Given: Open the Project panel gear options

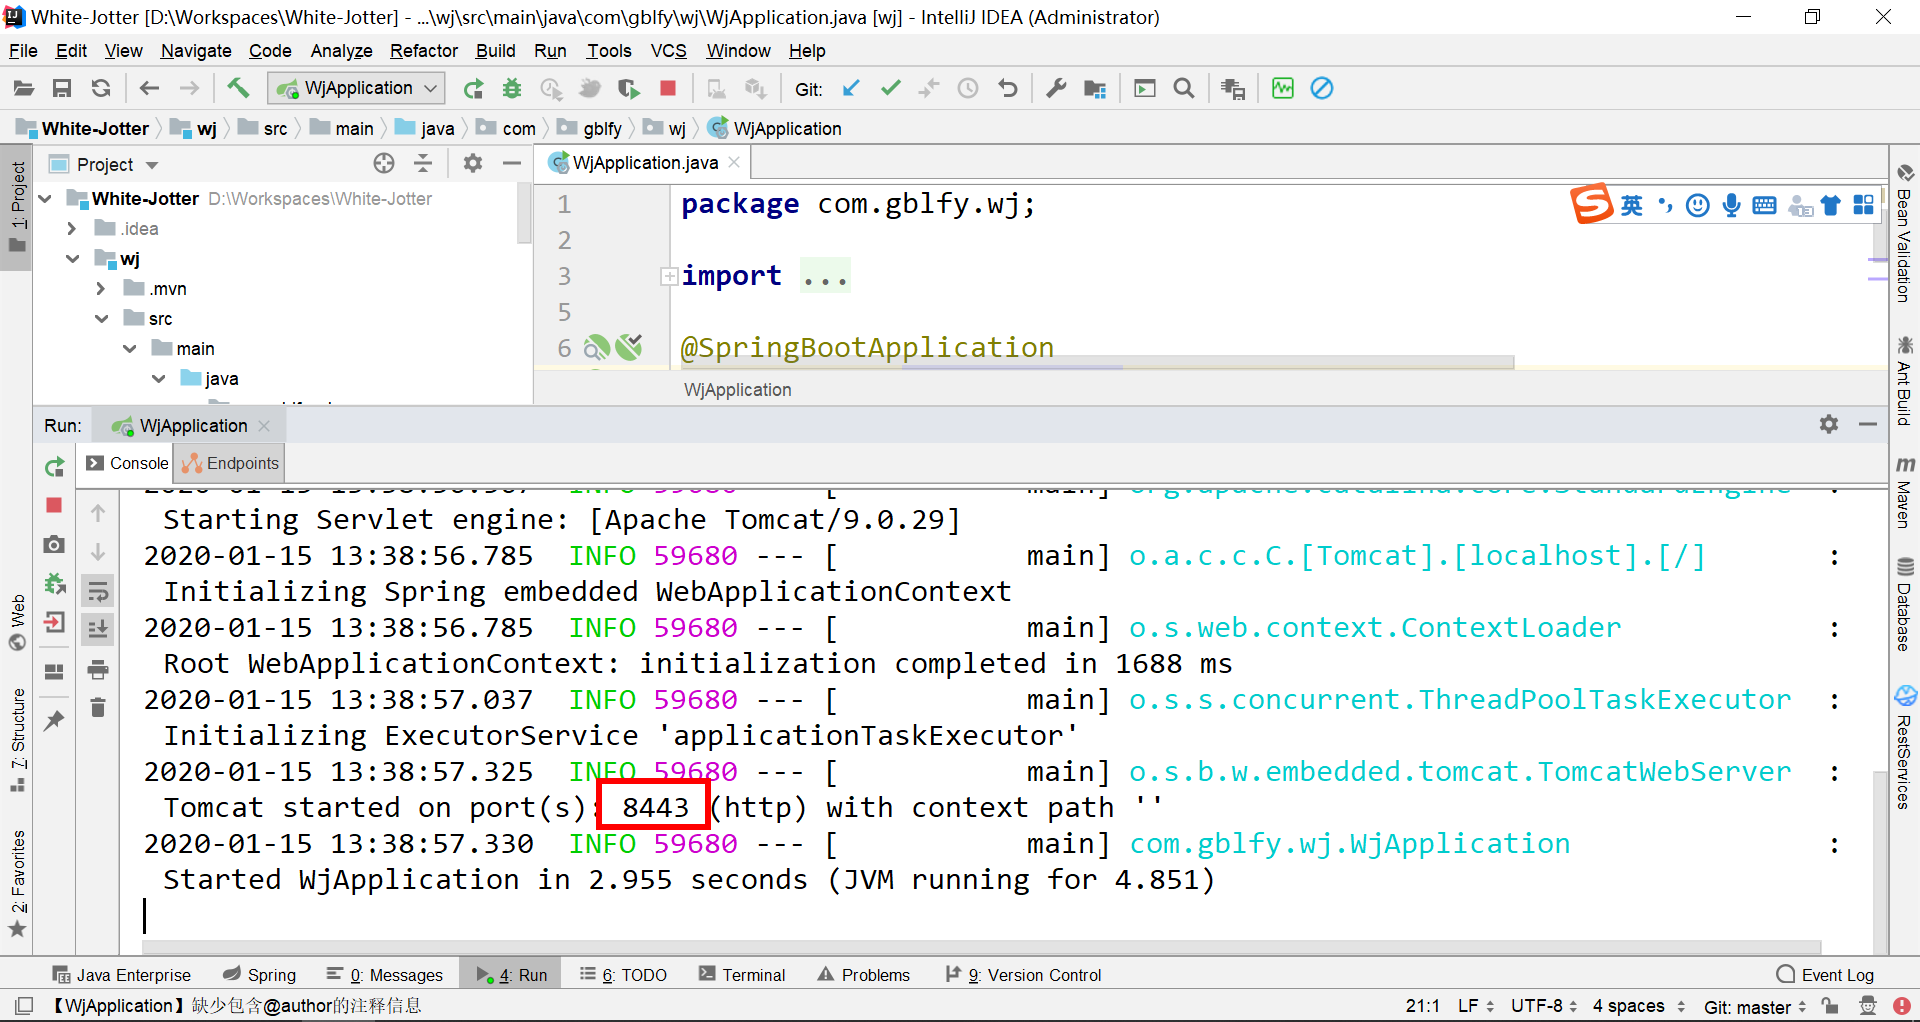Looking at the screenshot, I should [x=473, y=163].
